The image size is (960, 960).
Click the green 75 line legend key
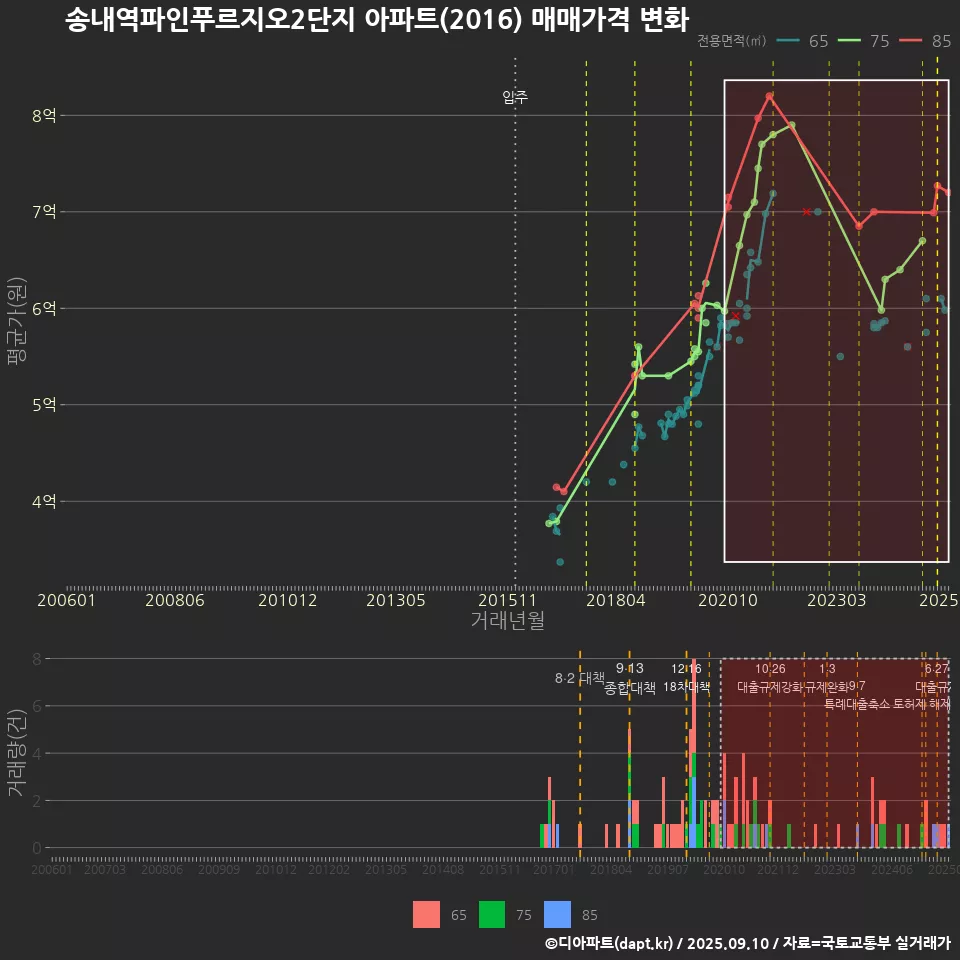point(850,41)
